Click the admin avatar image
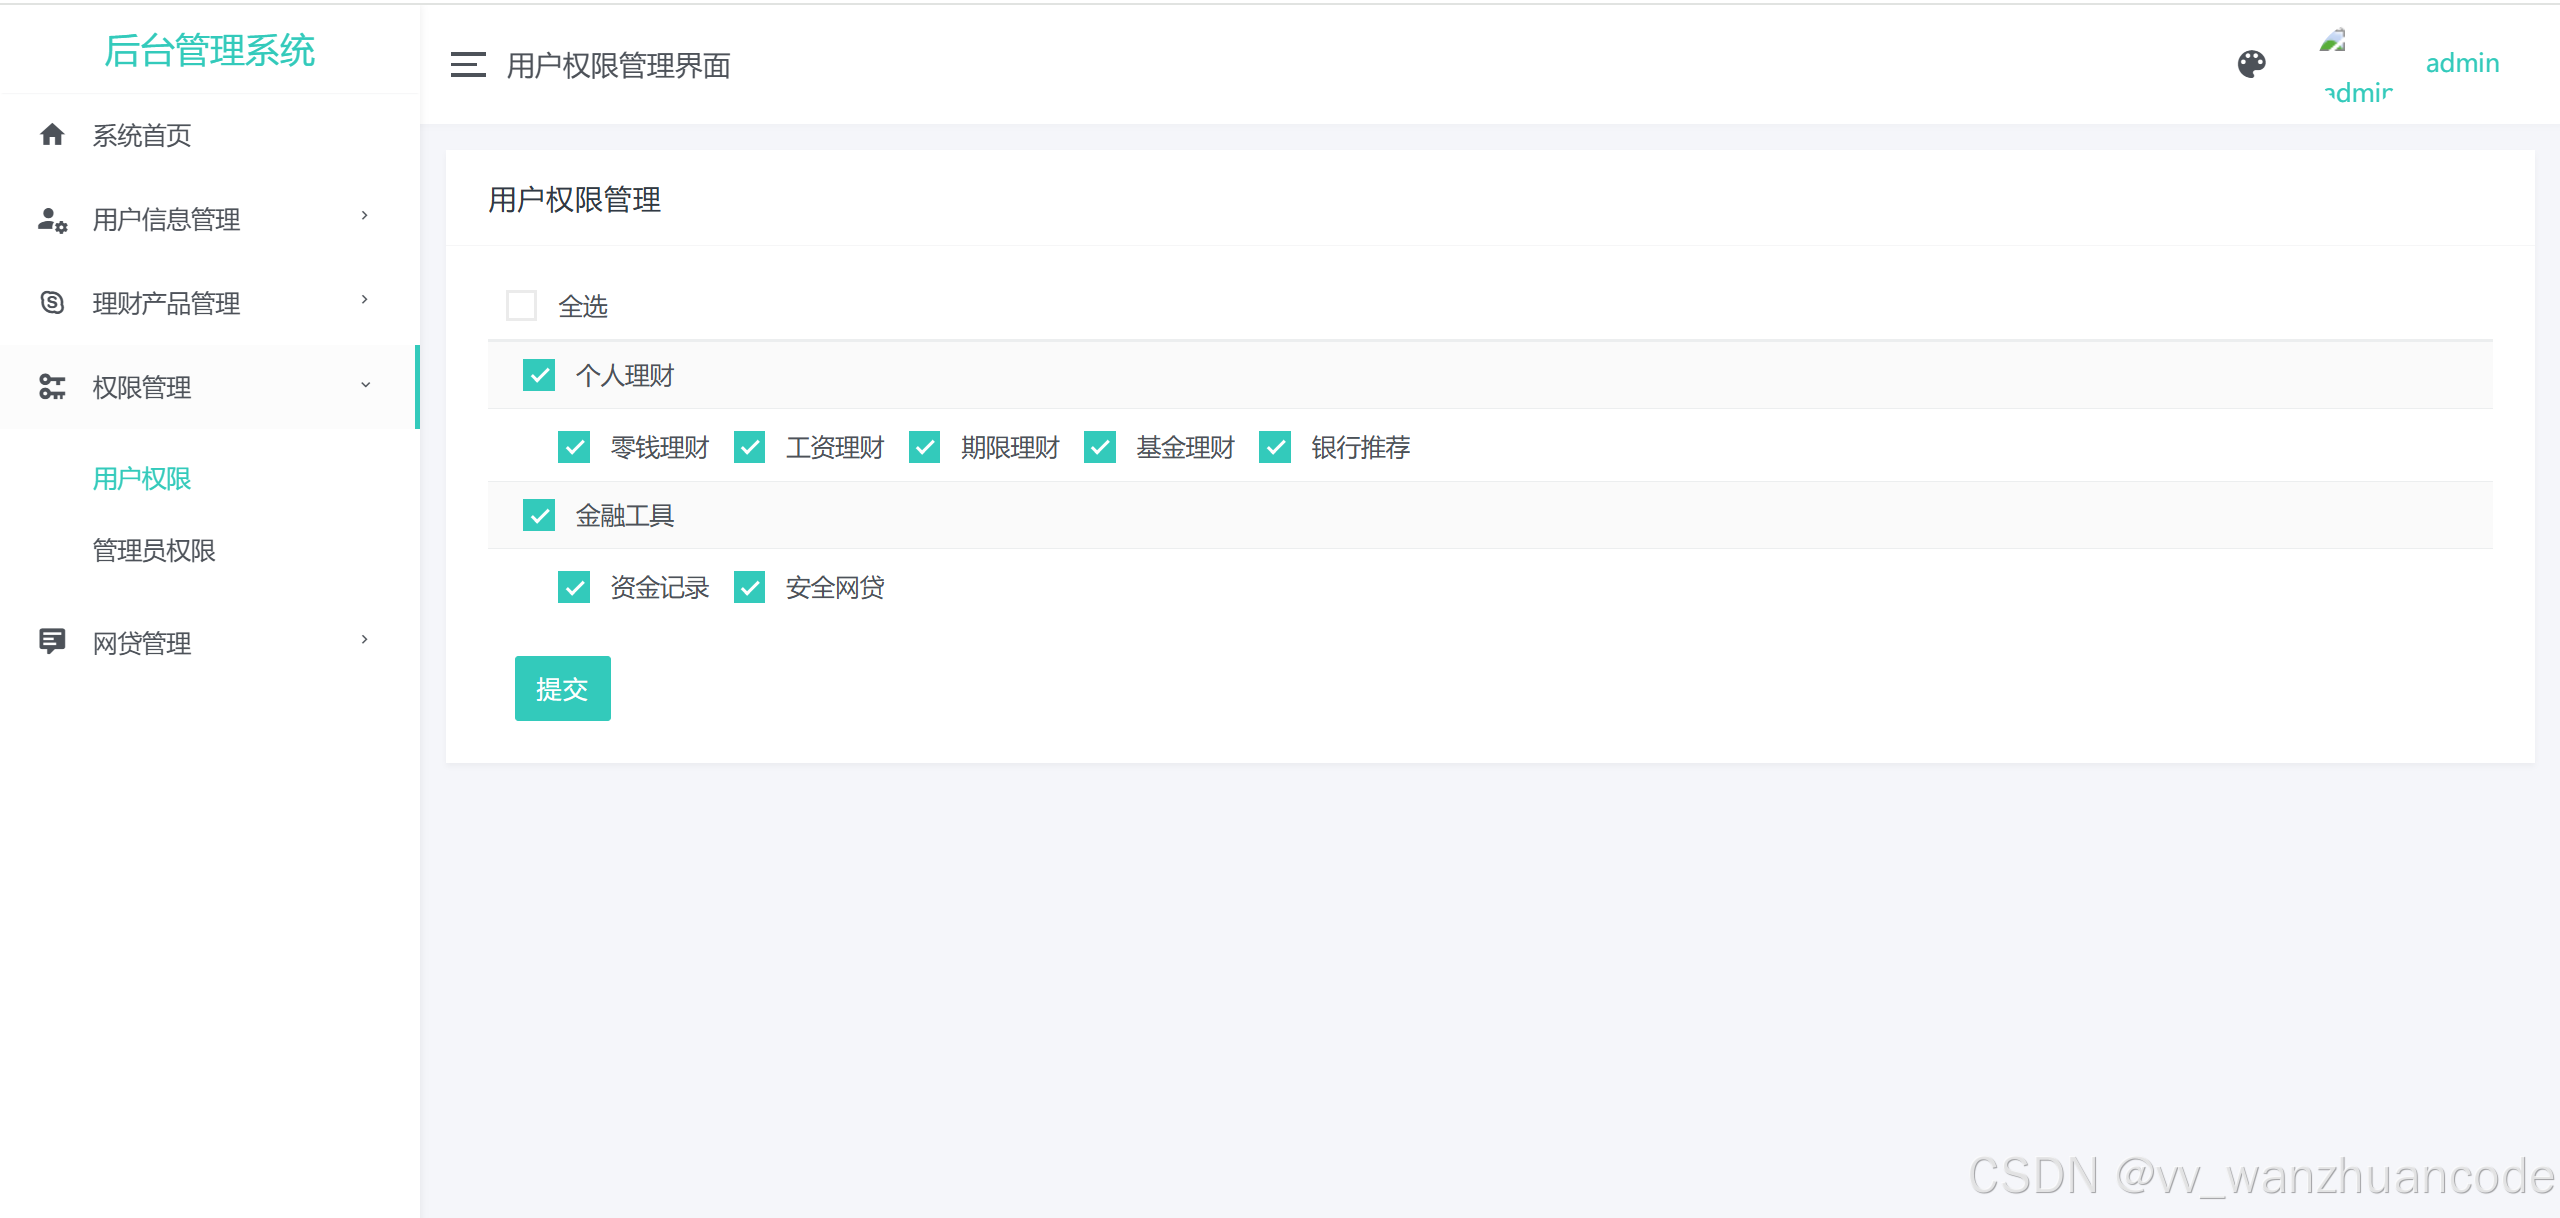 tap(2356, 65)
